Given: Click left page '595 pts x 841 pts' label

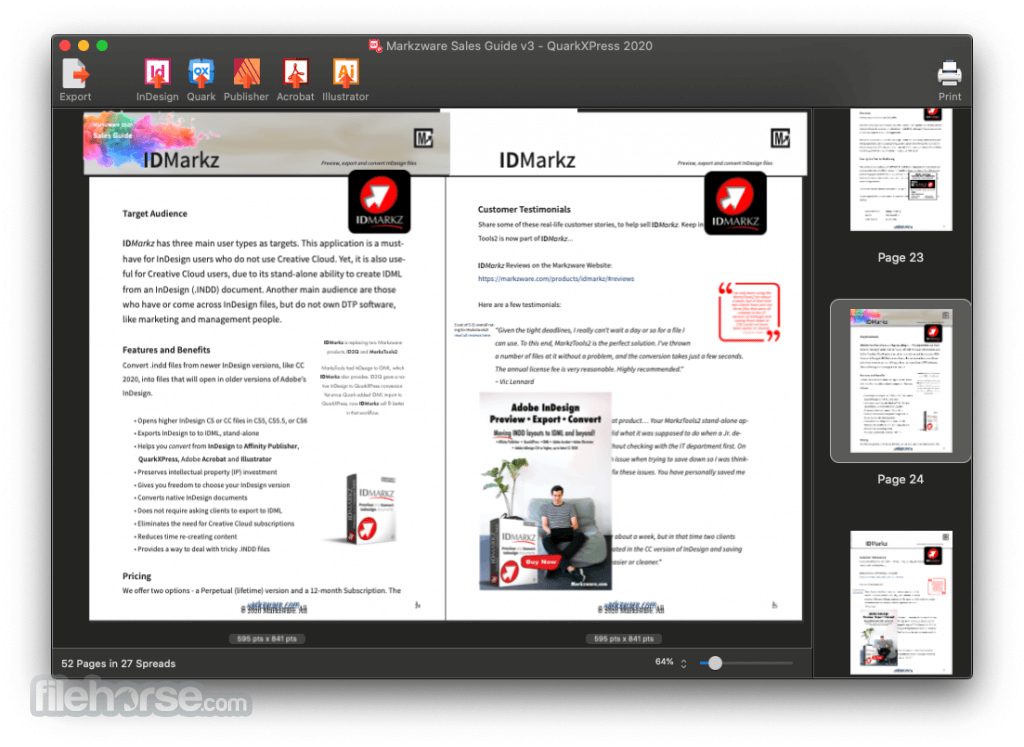Looking at the screenshot, I should pos(266,639).
